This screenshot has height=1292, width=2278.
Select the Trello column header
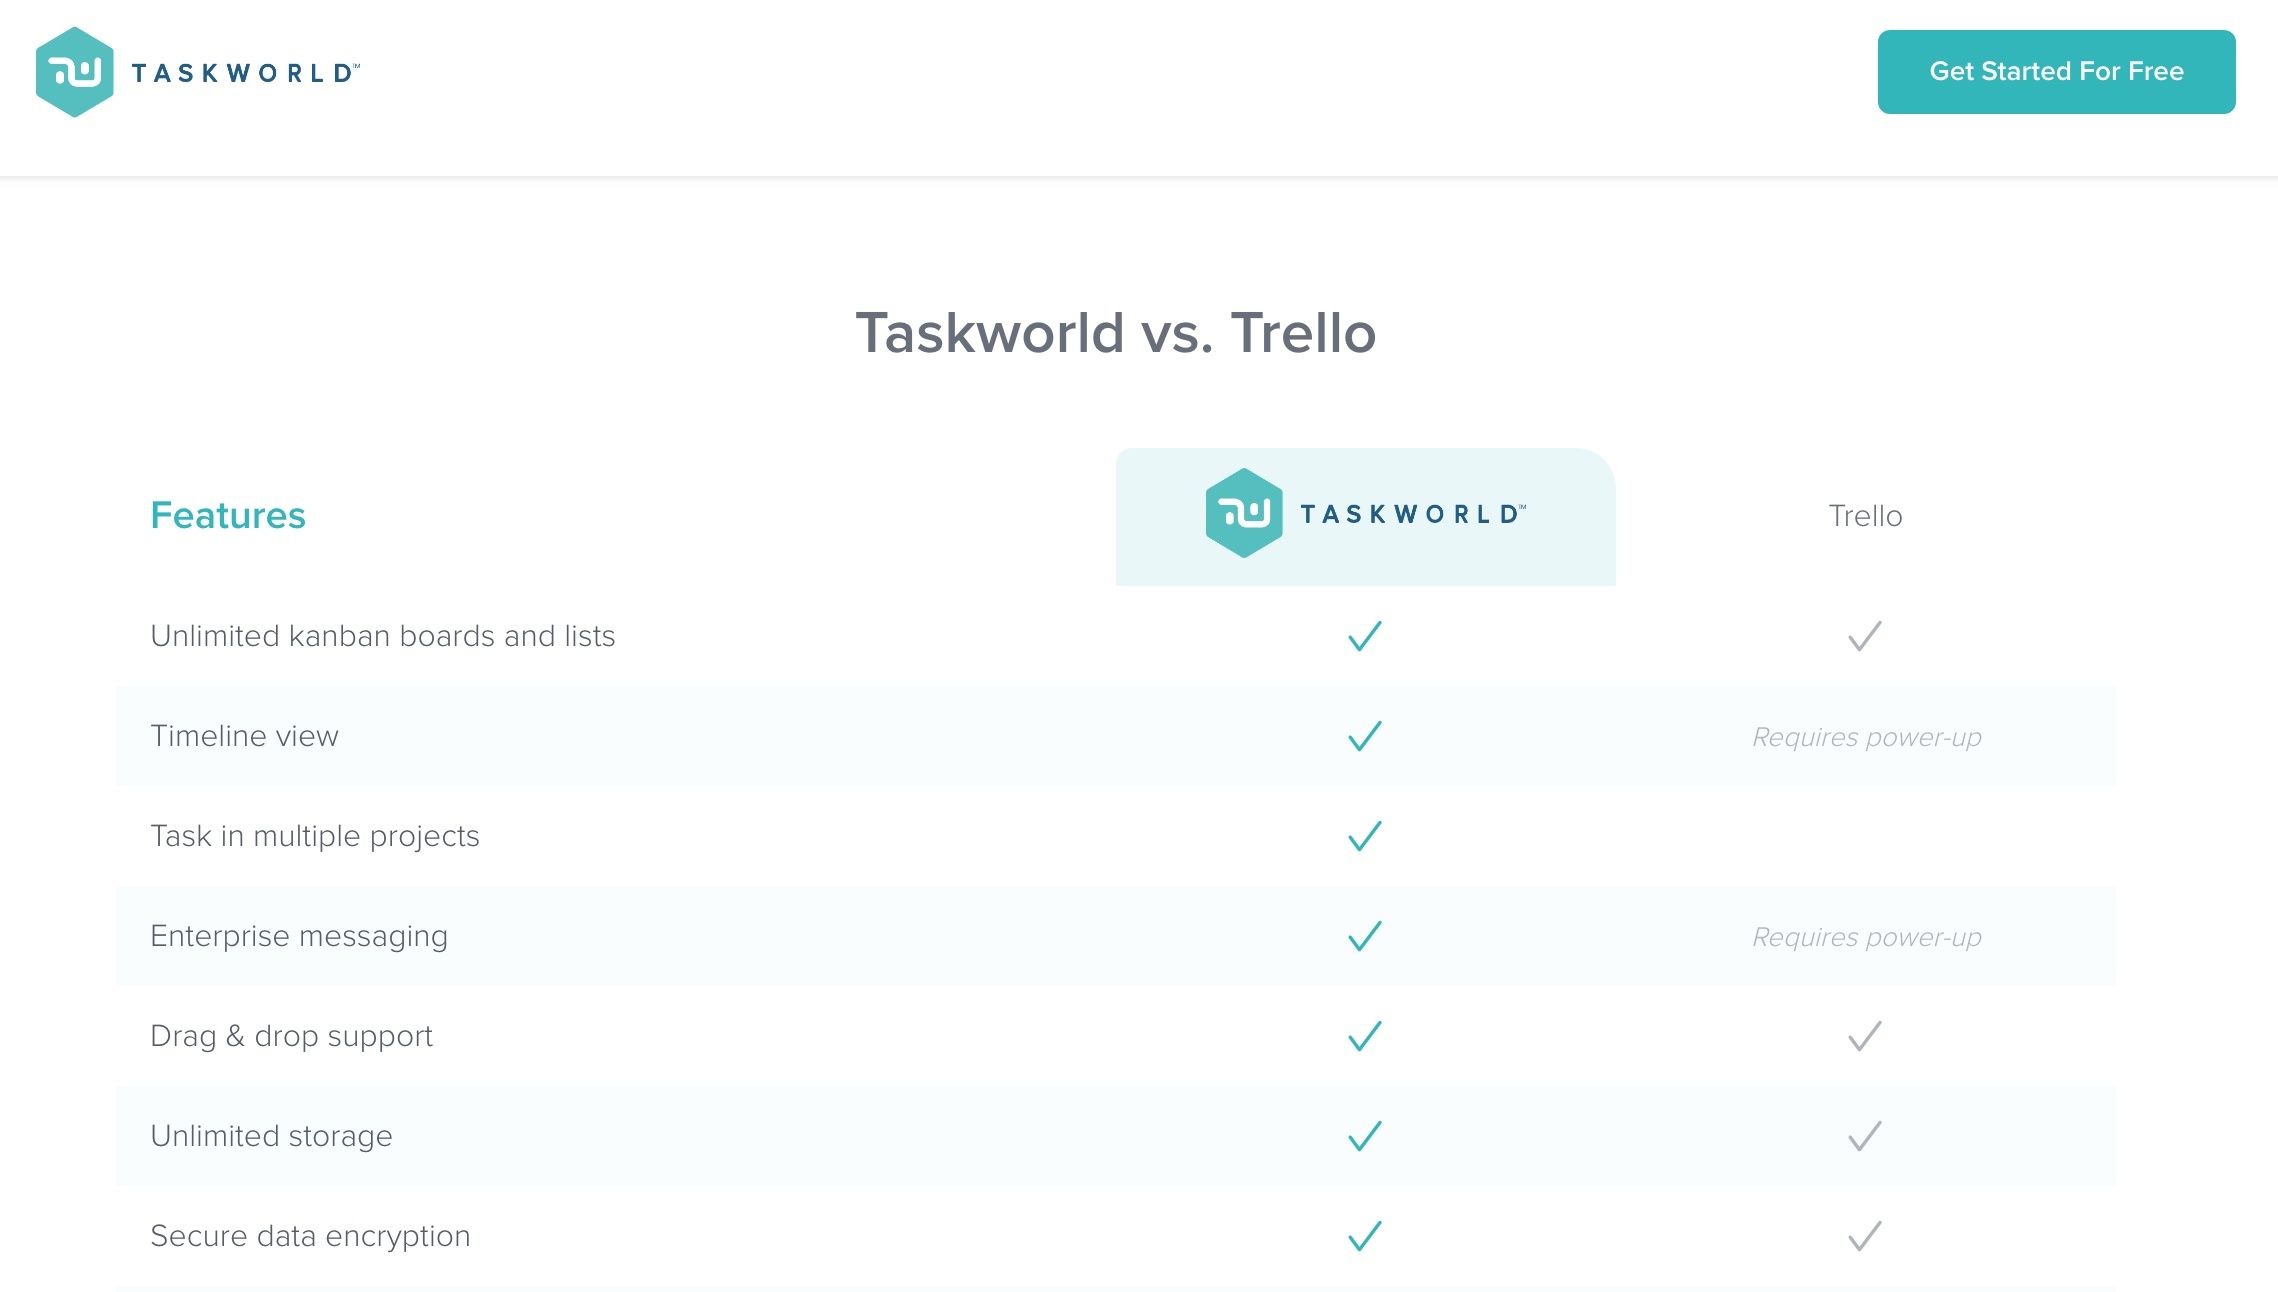1865,516
